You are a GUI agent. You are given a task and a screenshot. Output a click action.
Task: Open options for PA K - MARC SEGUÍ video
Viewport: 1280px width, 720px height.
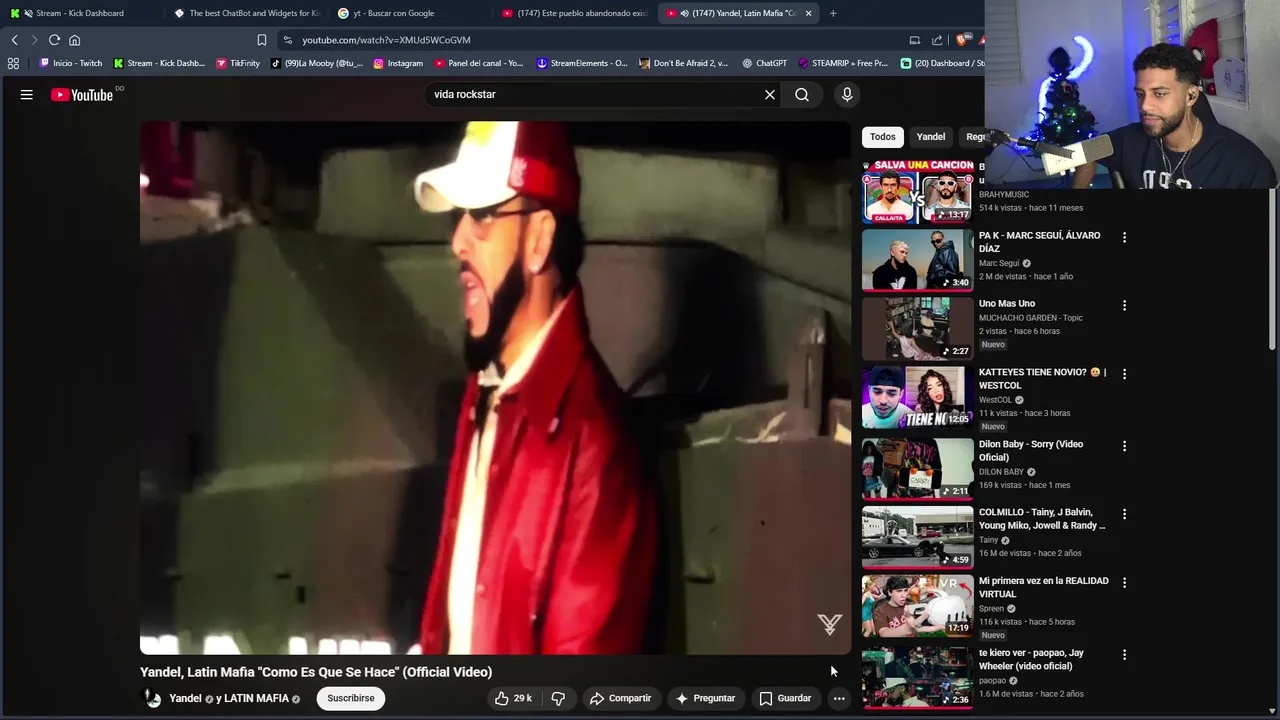point(1124,237)
